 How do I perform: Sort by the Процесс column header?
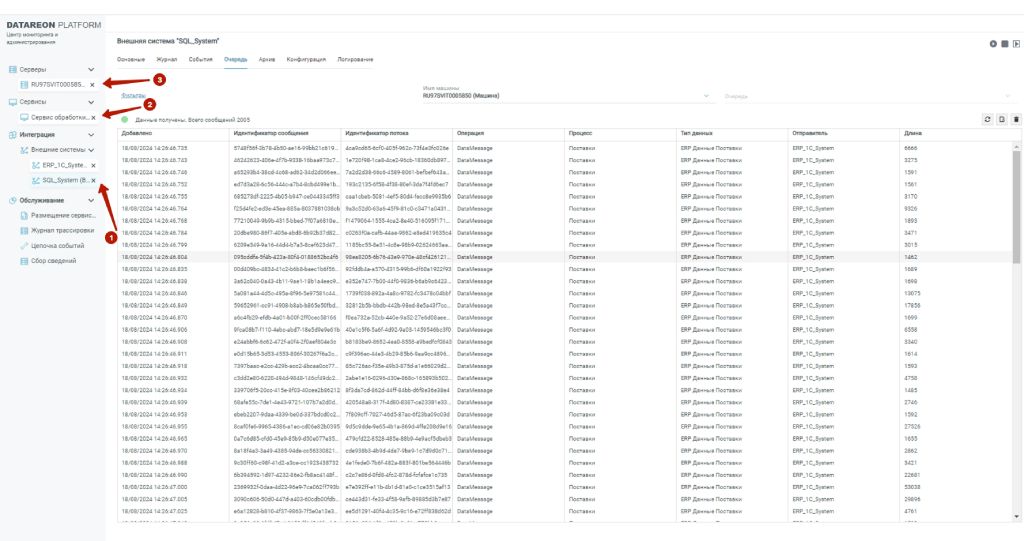tap(580, 133)
